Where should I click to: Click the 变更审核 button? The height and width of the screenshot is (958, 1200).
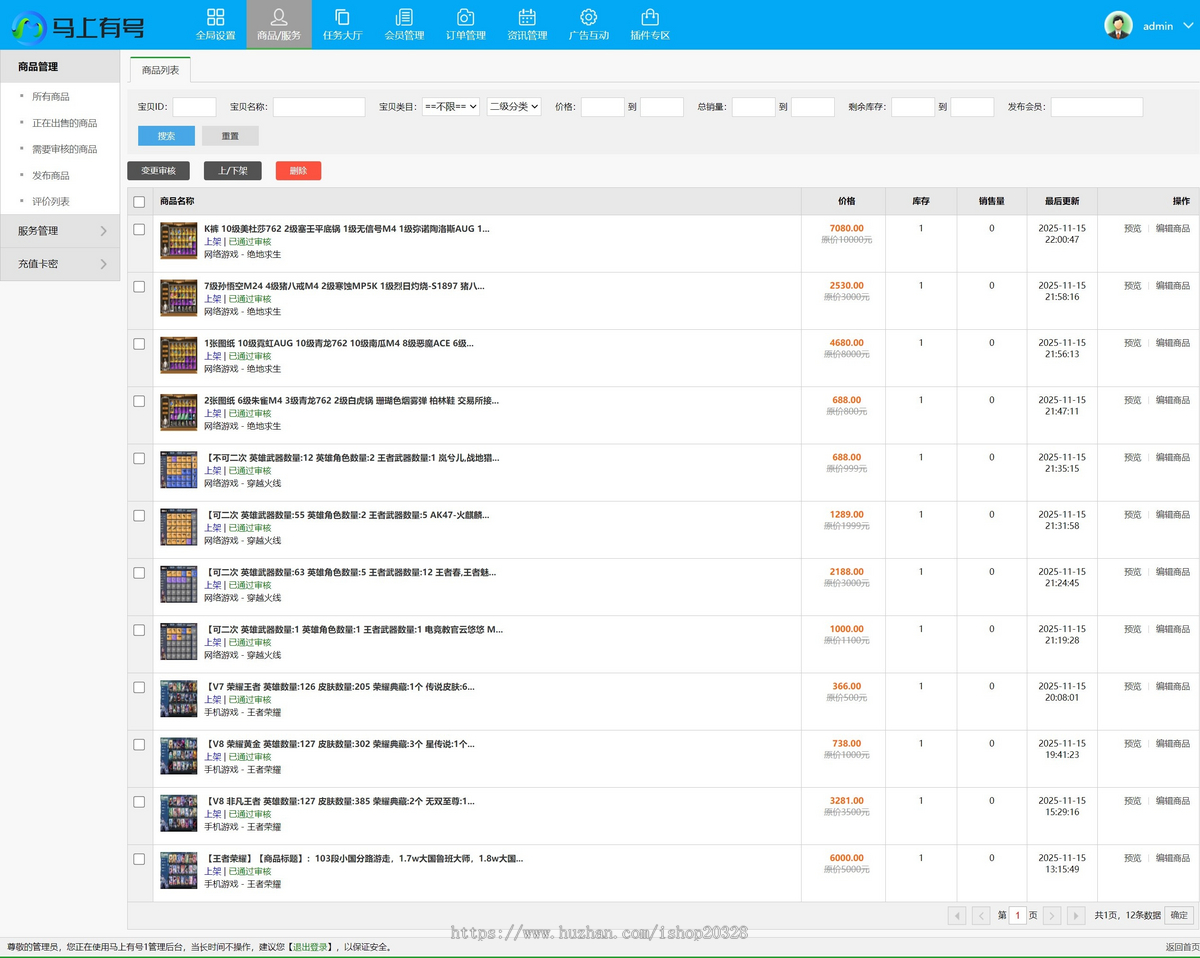point(158,171)
